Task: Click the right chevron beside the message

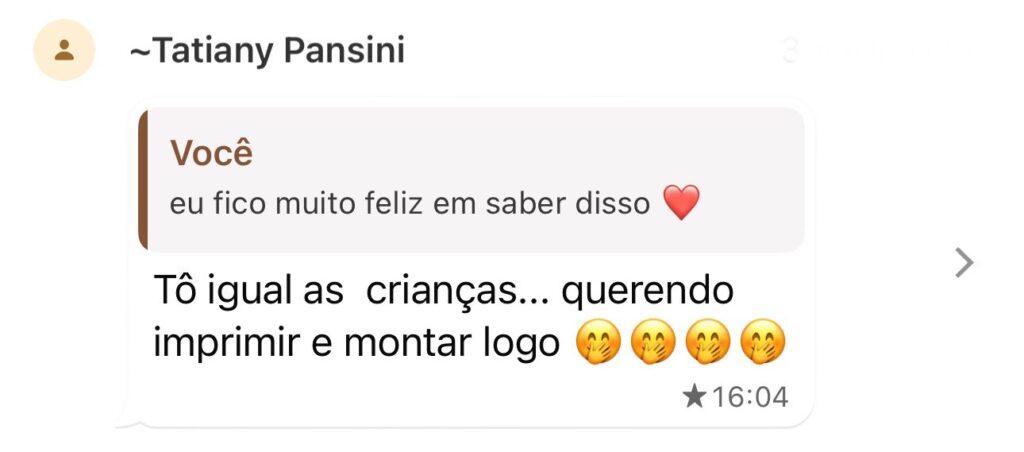Action: pyautogui.click(x=964, y=263)
